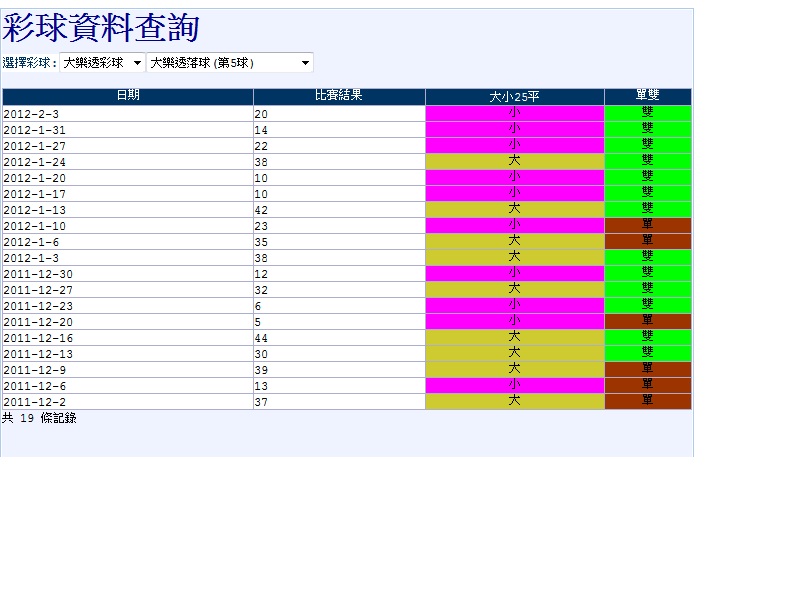Click the brown 單 cell for 2011-12-20
This screenshot has width=800, height=600.
coord(648,321)
